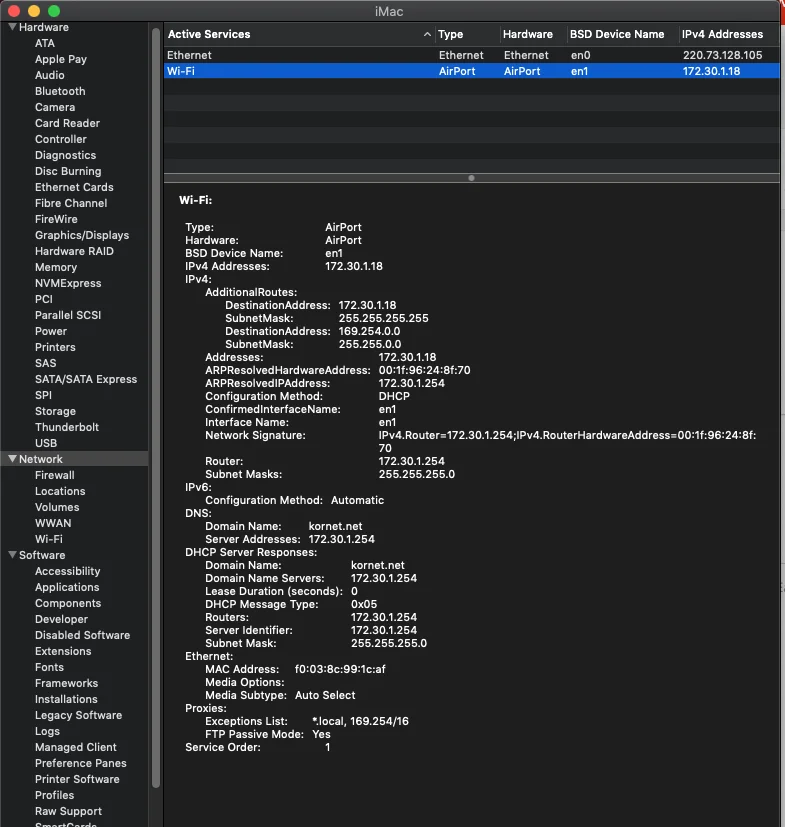Select FireWire in the sidebar
Image resolution: width=785 pixels, height=827 pixels.
(x=56, y=219)
